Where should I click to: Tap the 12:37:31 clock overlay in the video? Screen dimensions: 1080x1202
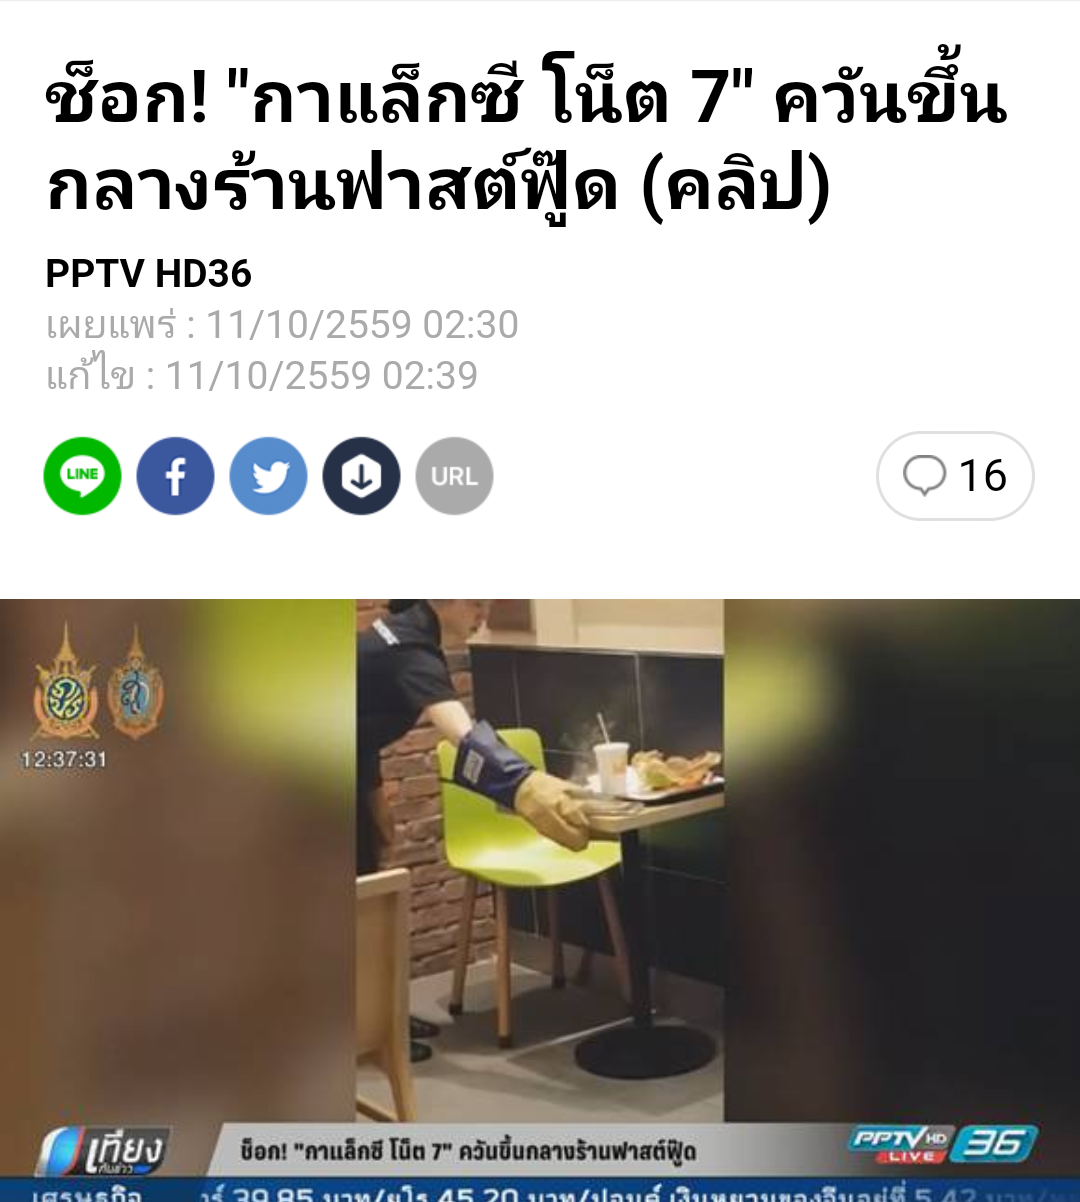click(64, 760)
